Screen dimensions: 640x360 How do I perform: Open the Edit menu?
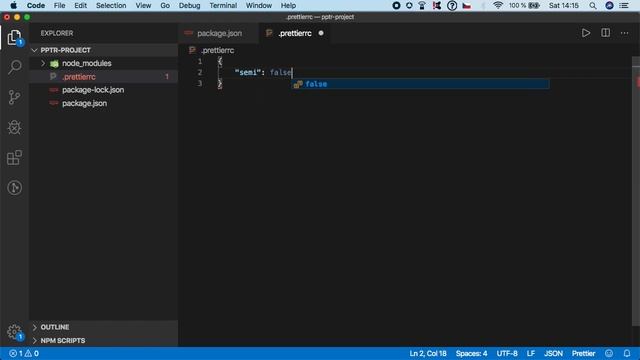tap(80, 5)
